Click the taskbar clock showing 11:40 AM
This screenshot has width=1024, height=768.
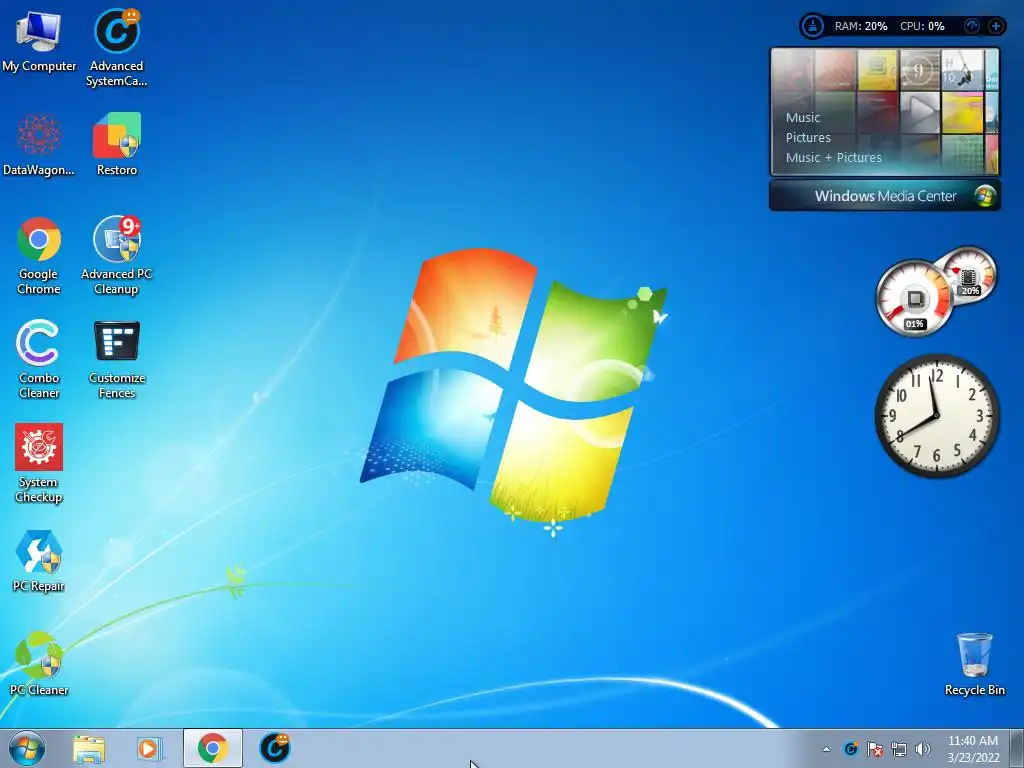pos(973,749)
